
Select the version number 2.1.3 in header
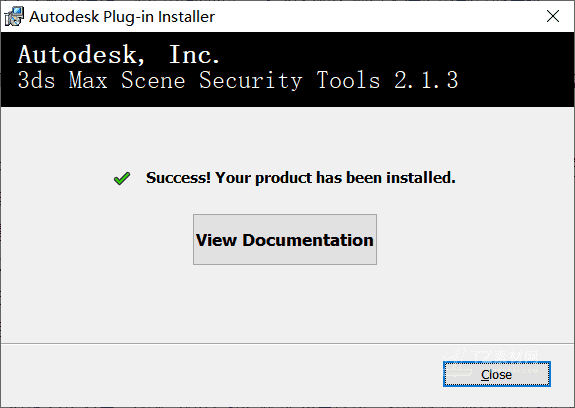tap(426, 80)
